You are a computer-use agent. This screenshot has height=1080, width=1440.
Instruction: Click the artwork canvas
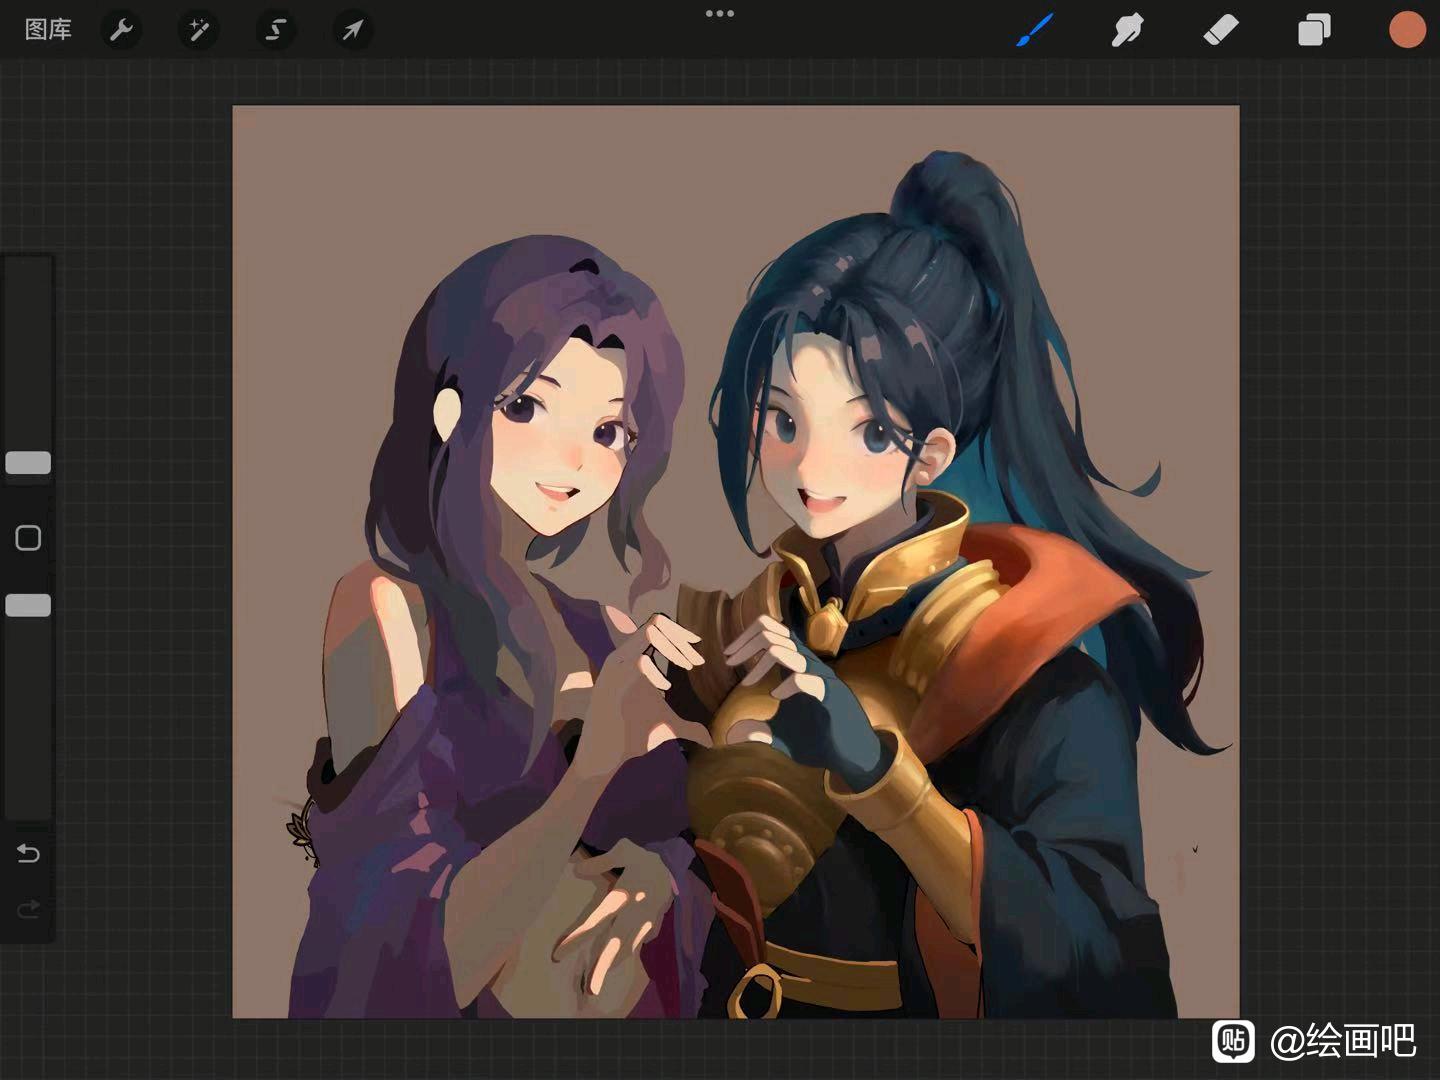tap(736, 562)
